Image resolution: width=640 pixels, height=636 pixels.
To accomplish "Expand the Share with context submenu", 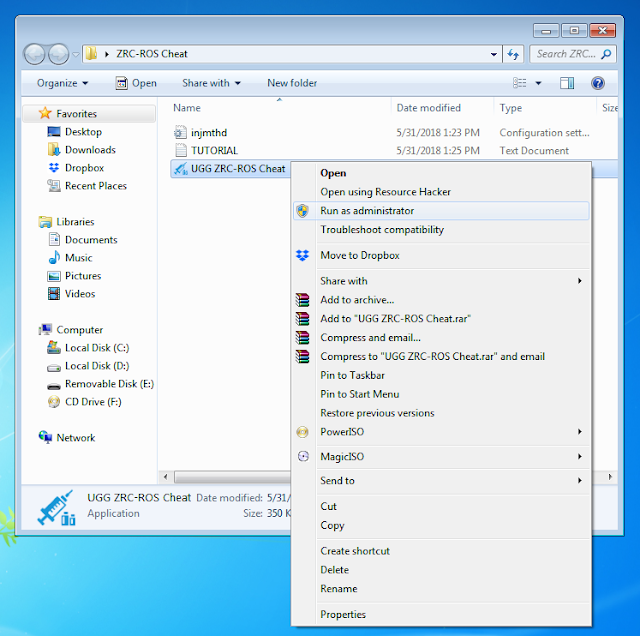I will [x=441, y=281].
